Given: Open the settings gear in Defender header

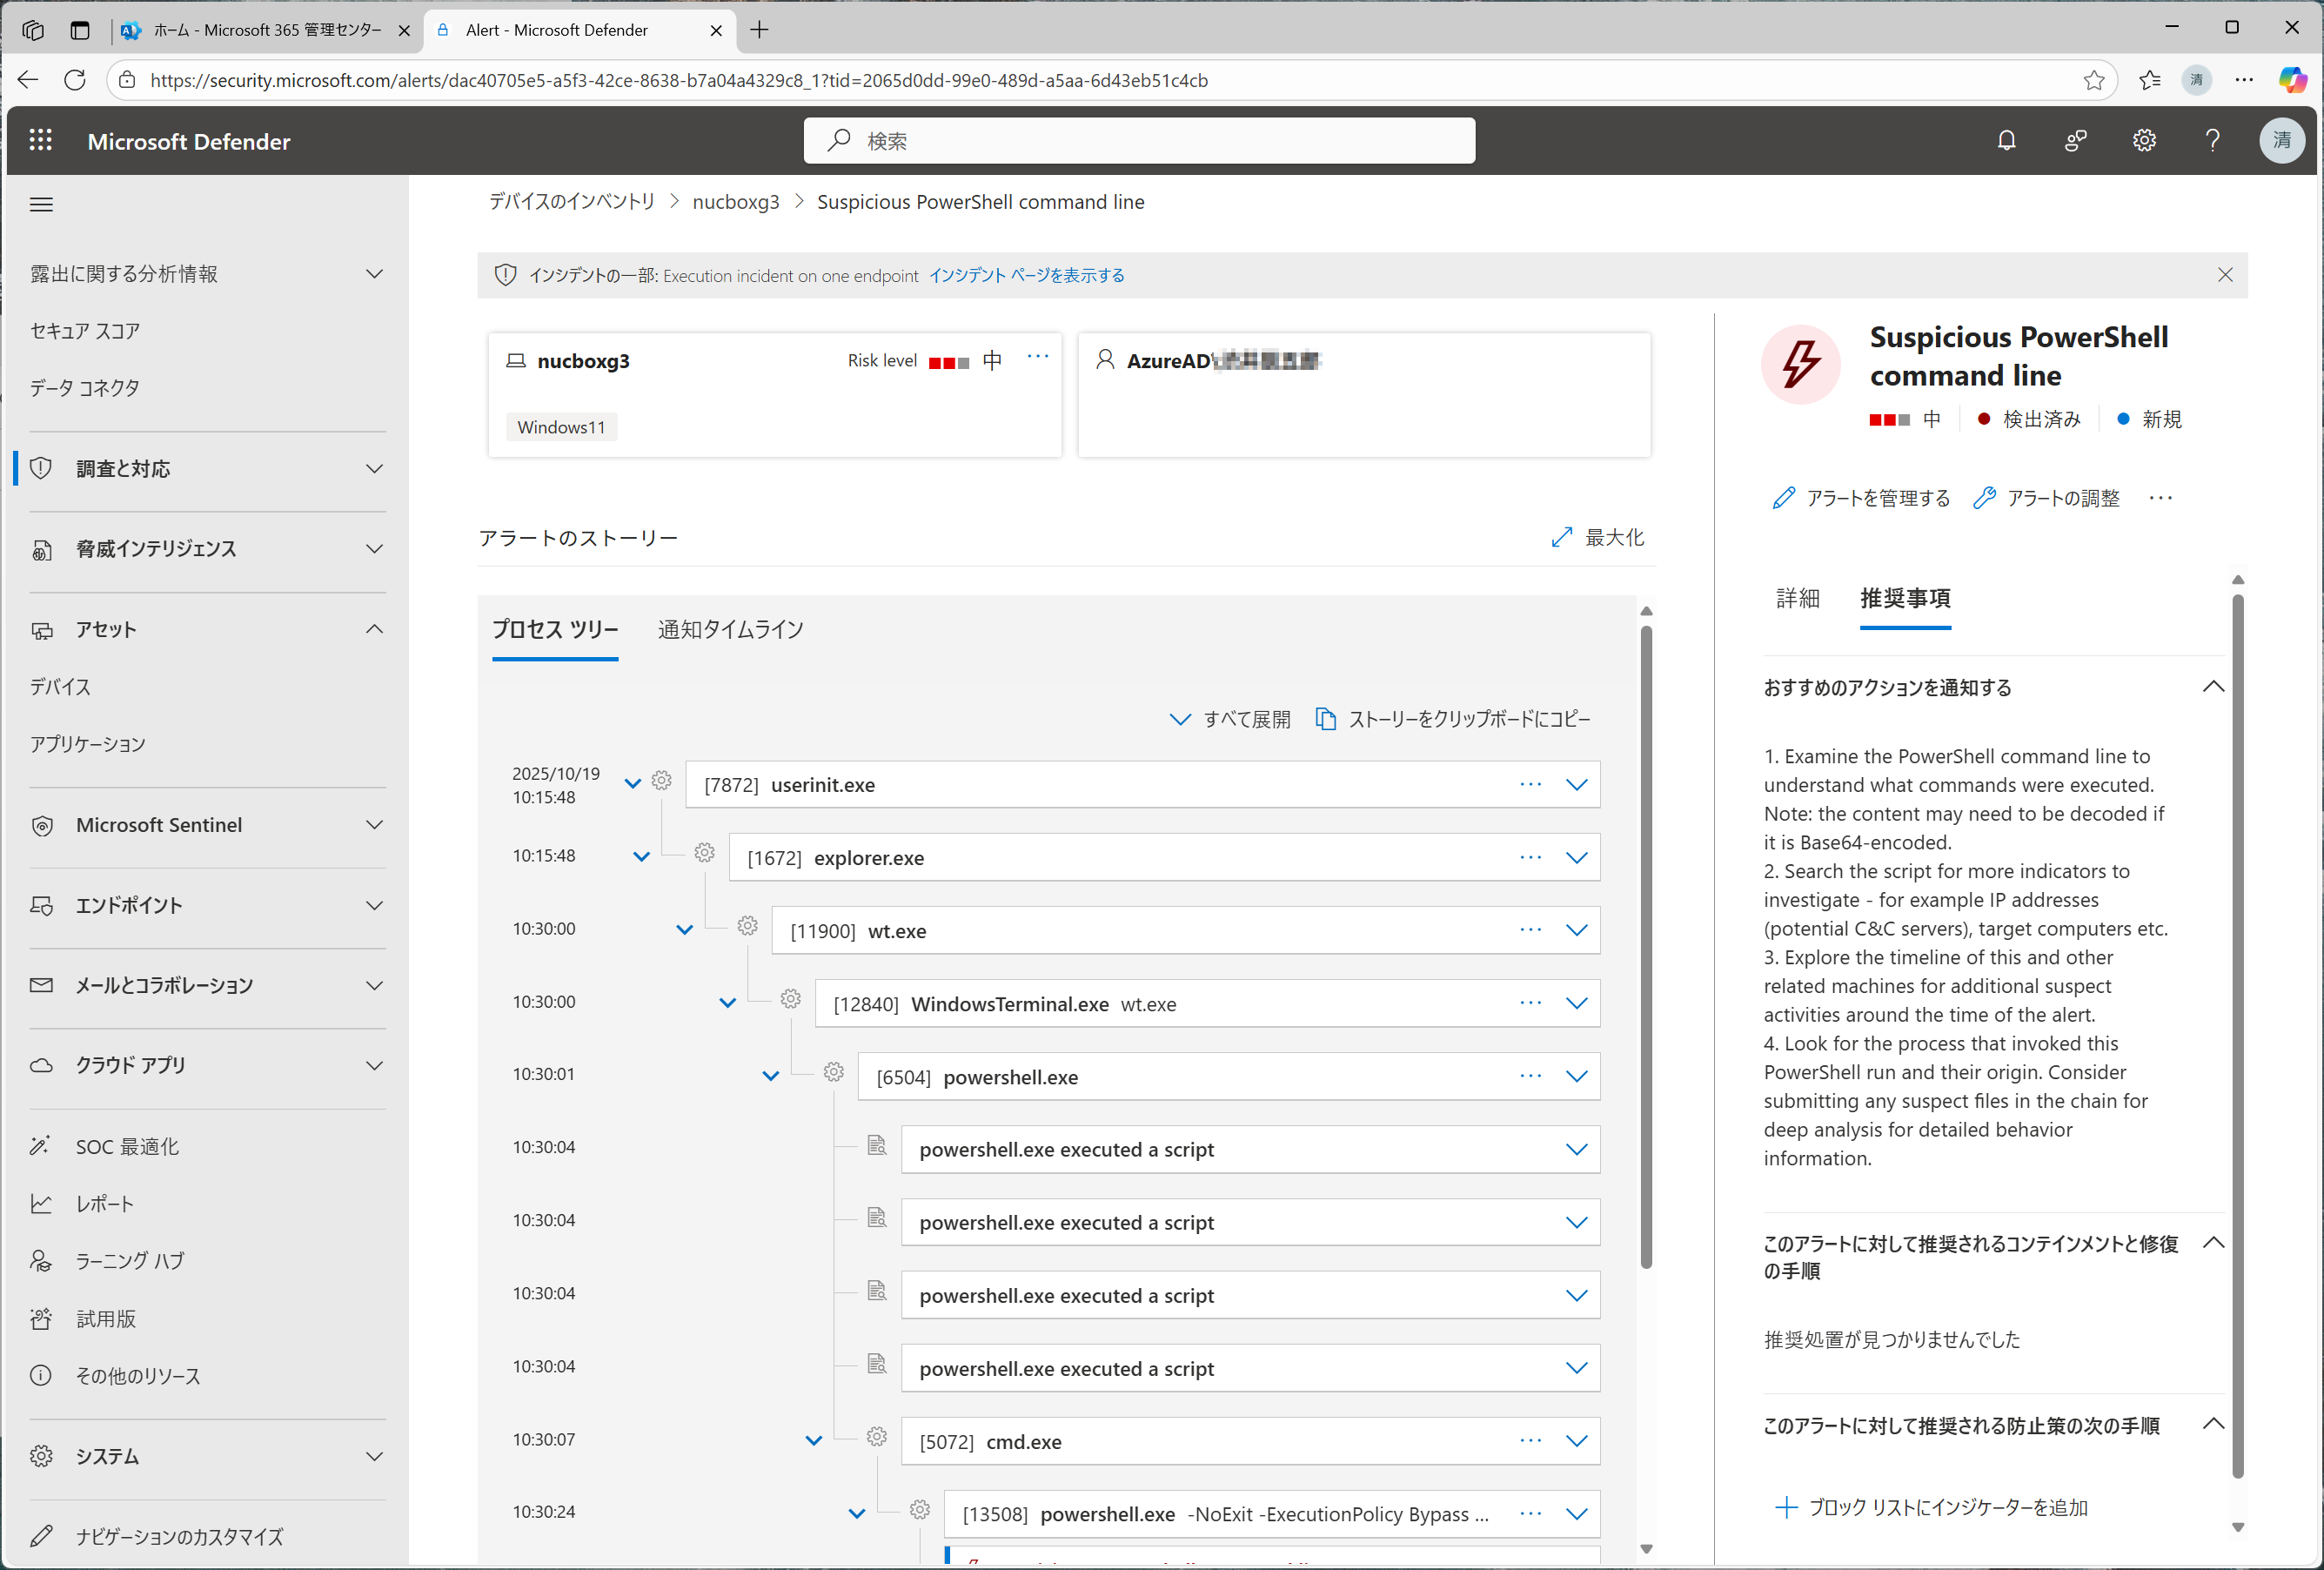Looking at the screenshot, I should (2143, 141).
